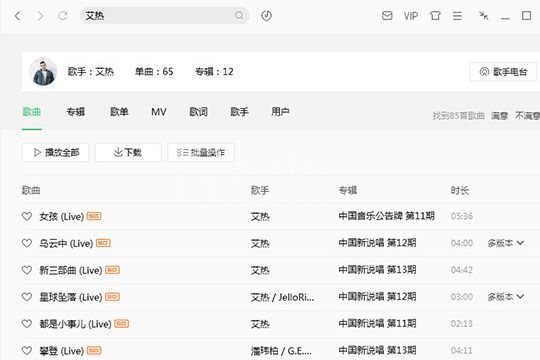Play the song 都是小事儿 (Live)

point(75,324)
